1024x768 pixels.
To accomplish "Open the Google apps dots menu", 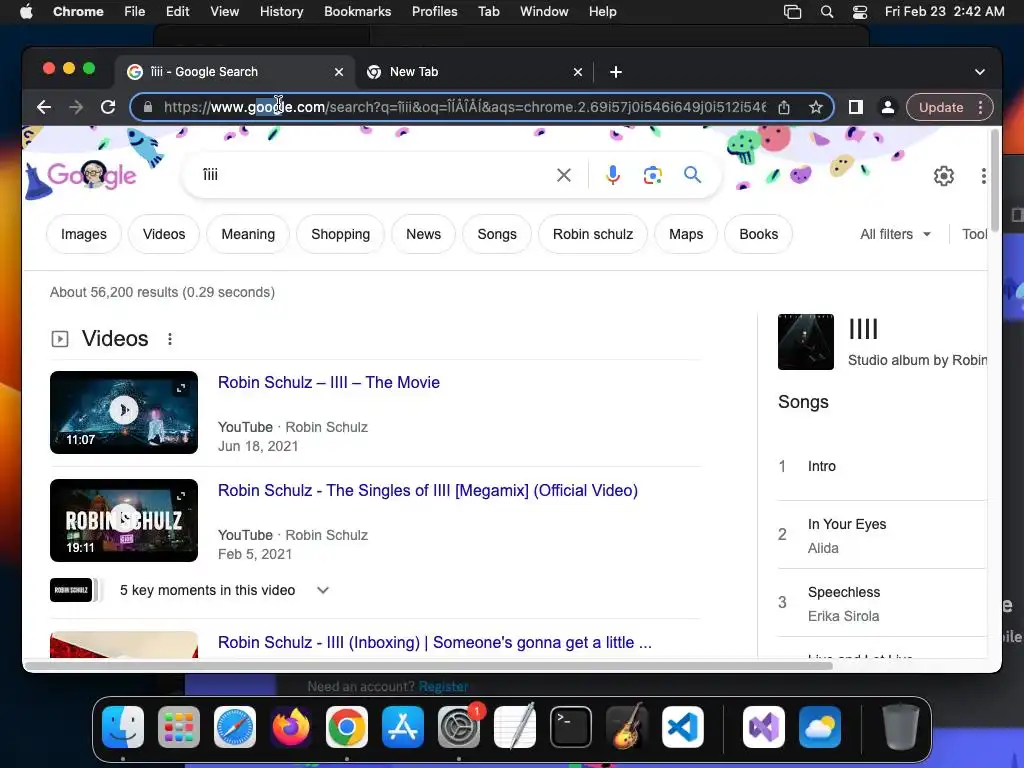I will (983, 176).
